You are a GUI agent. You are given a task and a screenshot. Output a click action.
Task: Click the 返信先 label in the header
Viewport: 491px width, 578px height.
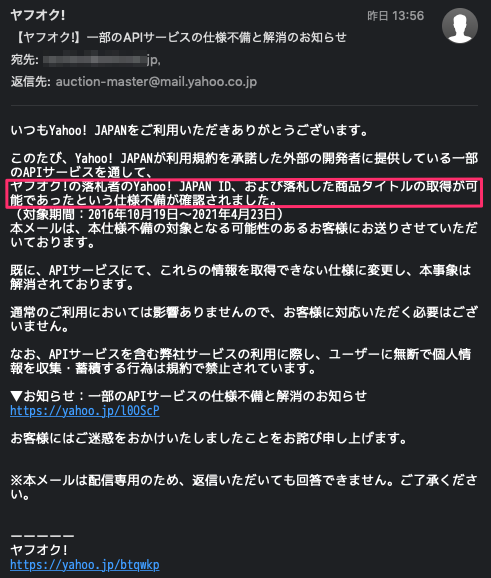click(31, 81)
